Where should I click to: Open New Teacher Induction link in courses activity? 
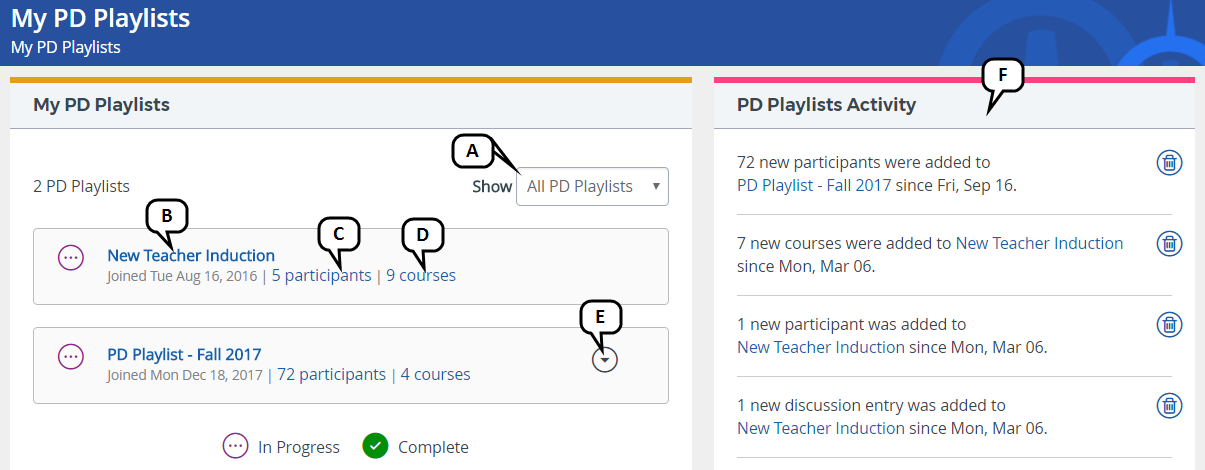click(x=1039, y=243)
